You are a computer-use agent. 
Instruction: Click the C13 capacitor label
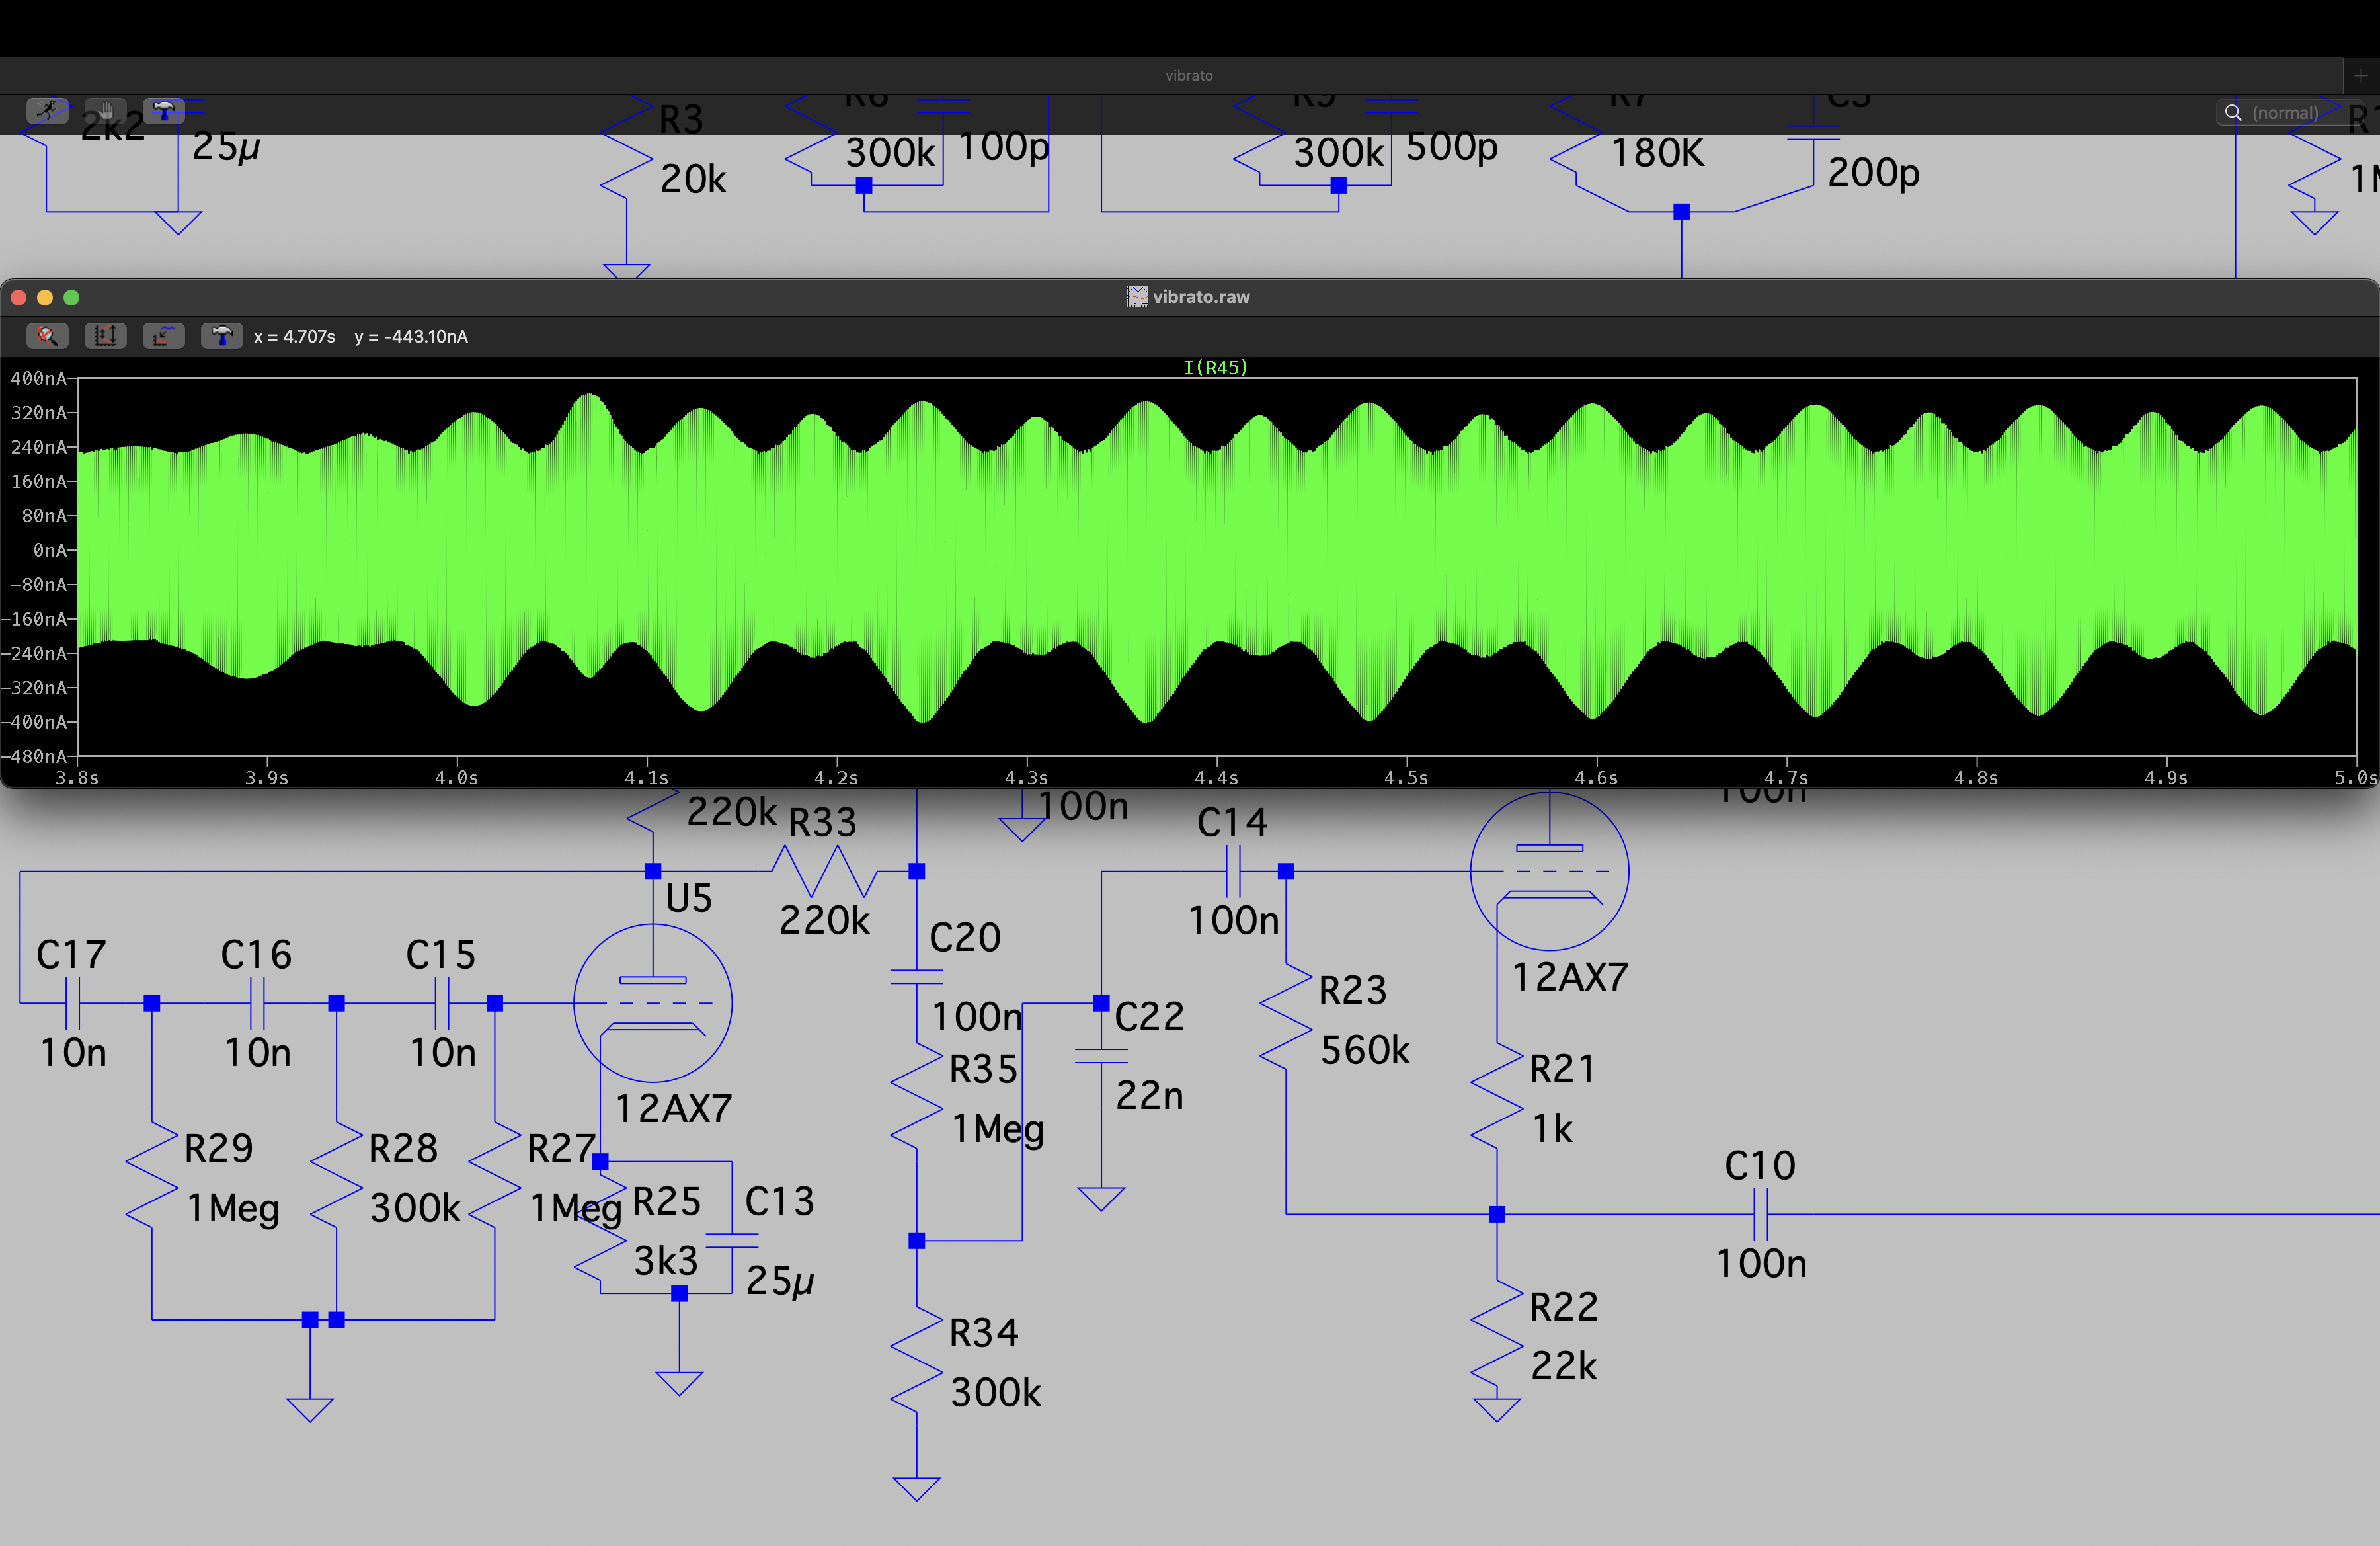point(779,1201)
